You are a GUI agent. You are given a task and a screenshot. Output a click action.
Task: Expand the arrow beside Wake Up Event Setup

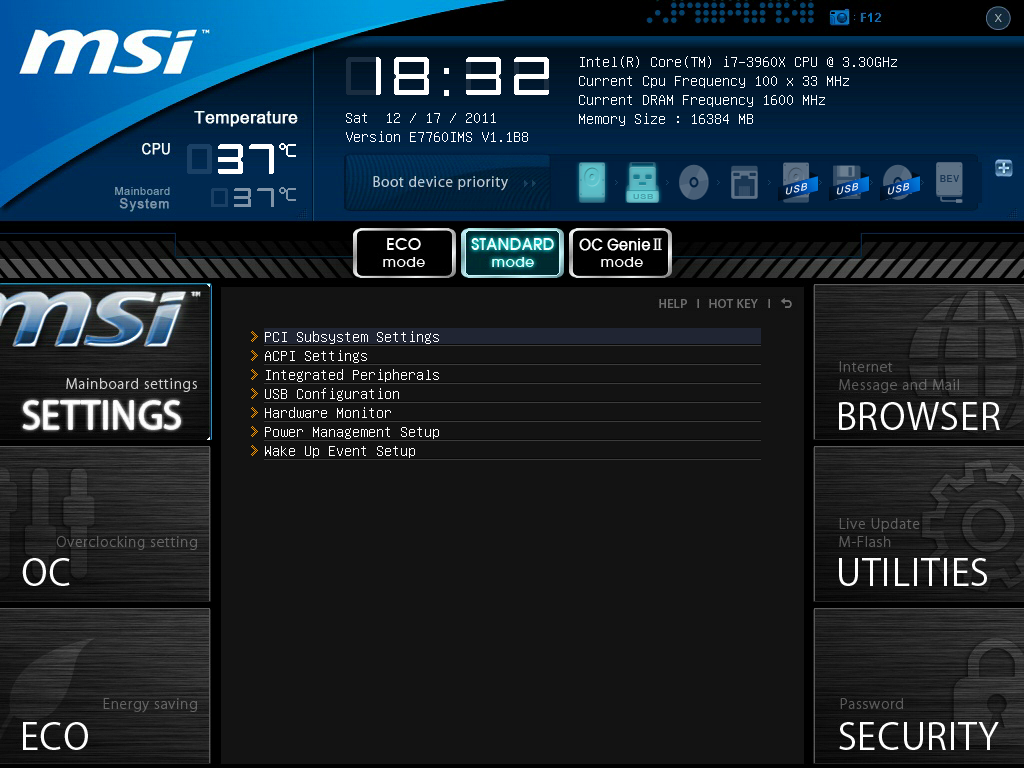pyautogui.click(x=255, y=450)
